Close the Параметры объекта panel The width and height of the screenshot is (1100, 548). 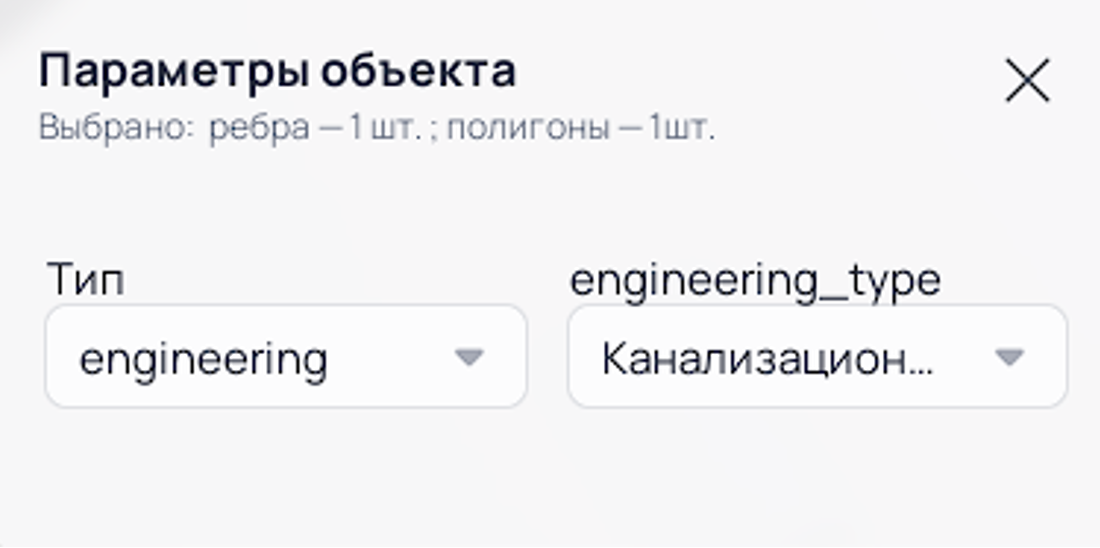[x=1027, y=81]
